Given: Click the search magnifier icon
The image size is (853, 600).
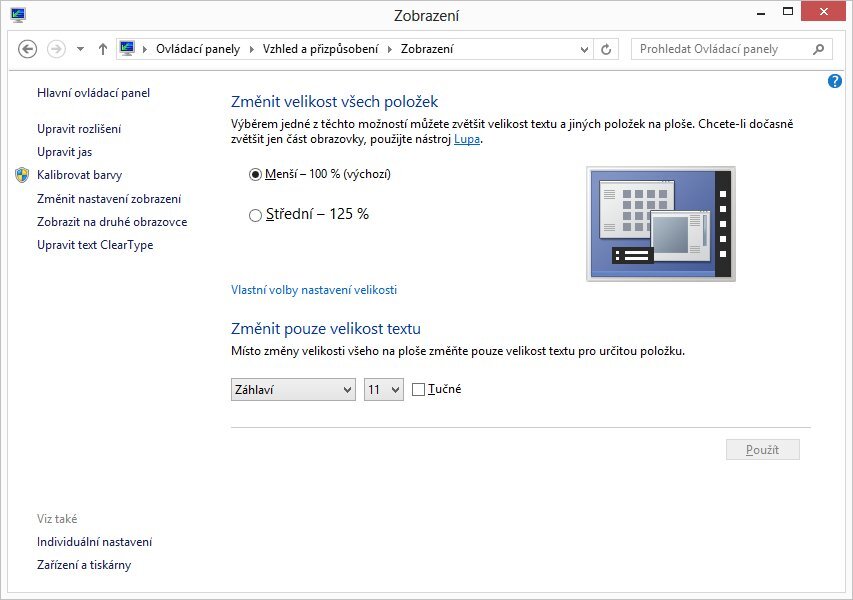Looking at the screenshot, I should pyautogui.click(x=819, y=47).
